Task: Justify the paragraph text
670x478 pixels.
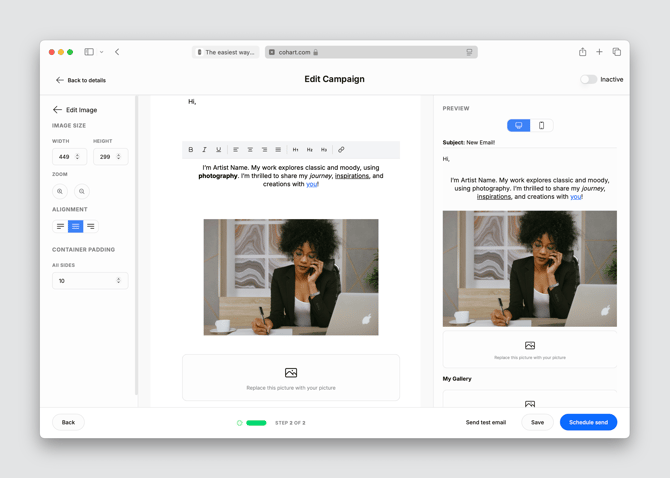Action: (278, 150)
